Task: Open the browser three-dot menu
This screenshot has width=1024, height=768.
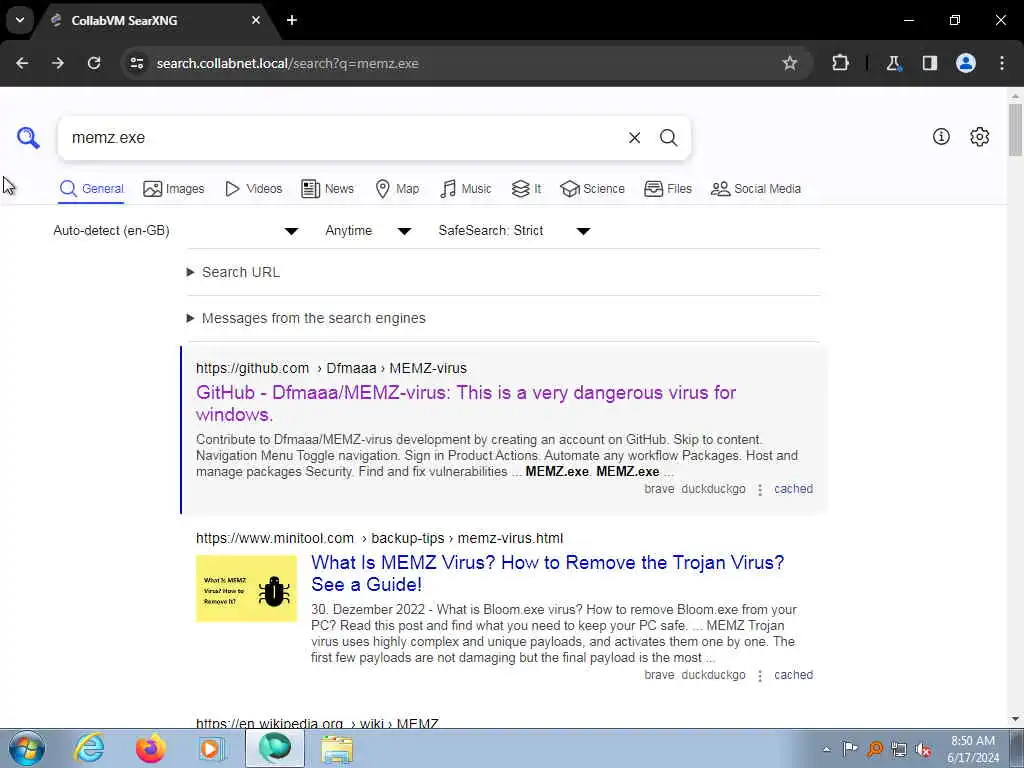Action: [1002, 63]
